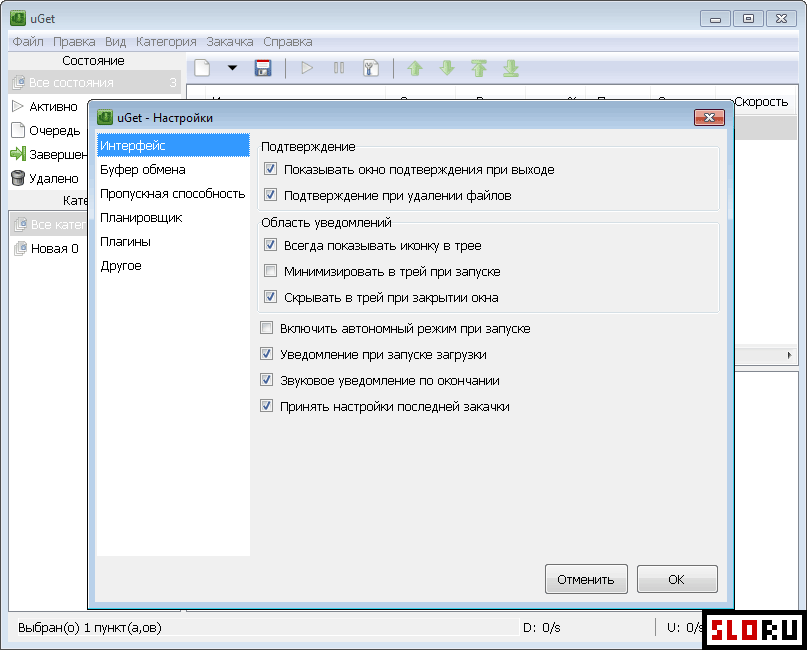Click the new download page icon

pyautogui.click(x=202, y=68)
